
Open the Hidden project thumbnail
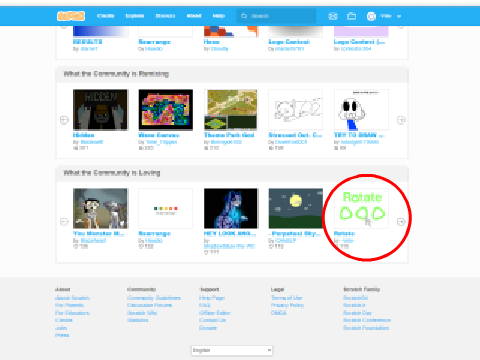pos(100,110)
